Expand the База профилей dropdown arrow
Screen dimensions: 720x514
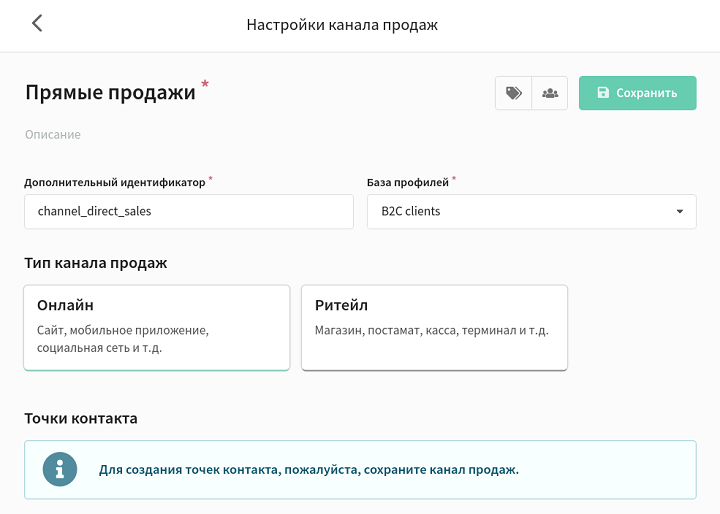point(680,212)
